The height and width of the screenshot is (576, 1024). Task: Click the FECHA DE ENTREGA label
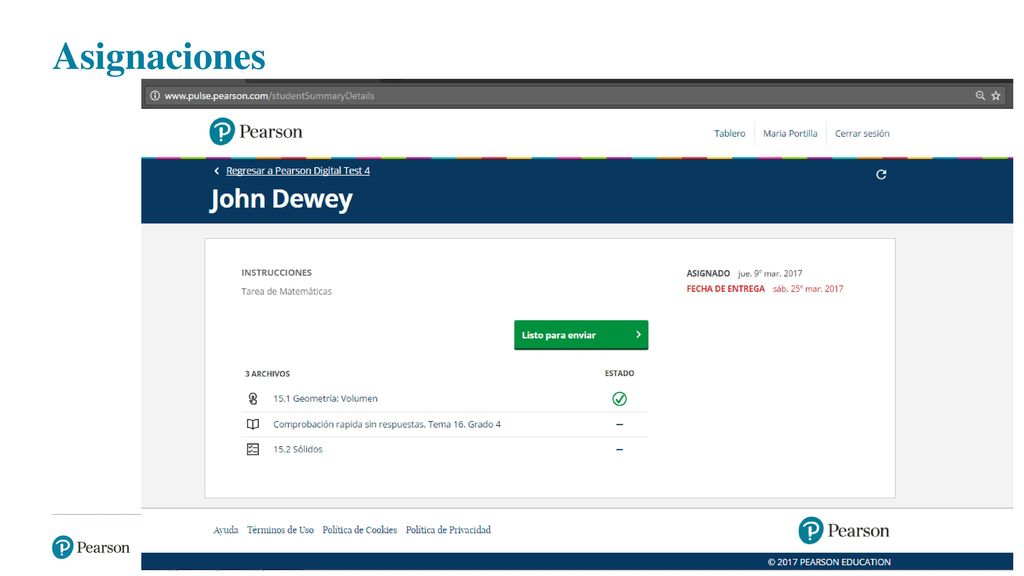tap(726, 289)
